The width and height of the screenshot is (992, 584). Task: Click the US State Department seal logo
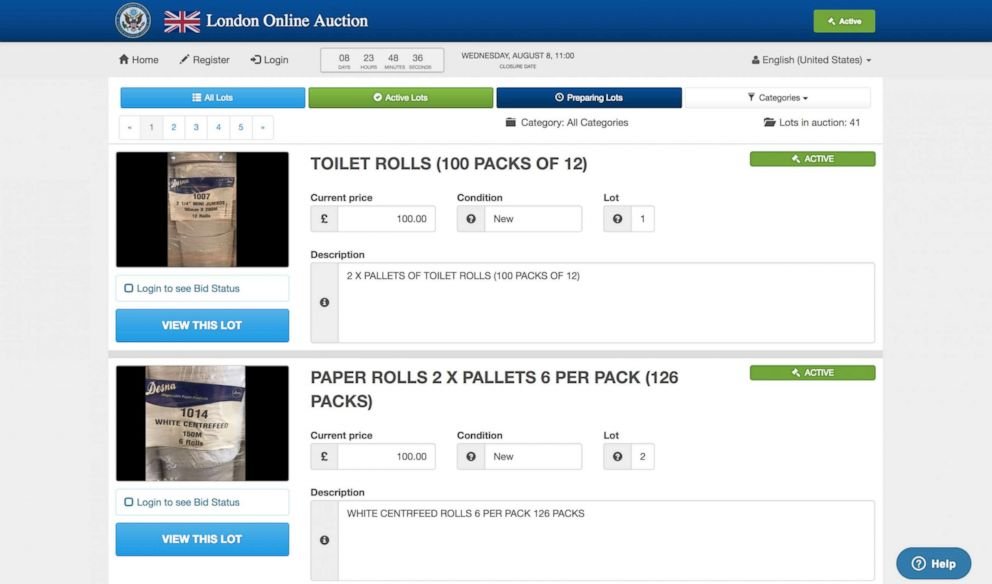point(133,20)
